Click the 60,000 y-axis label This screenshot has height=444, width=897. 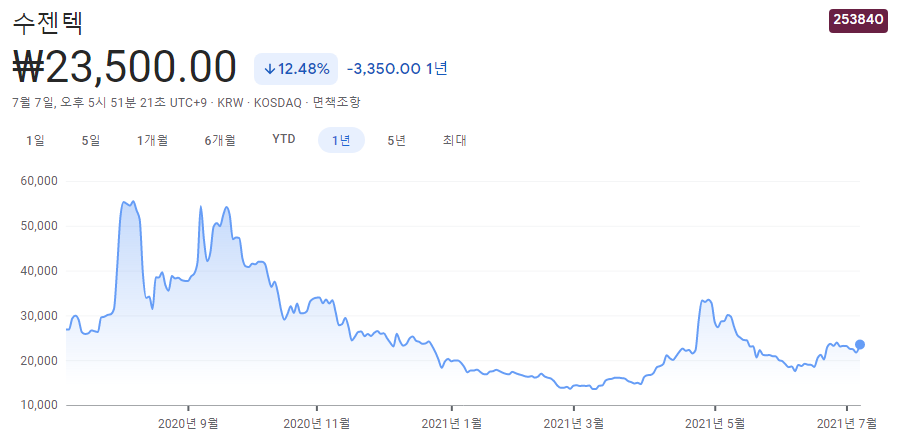(x=39, y=181)
